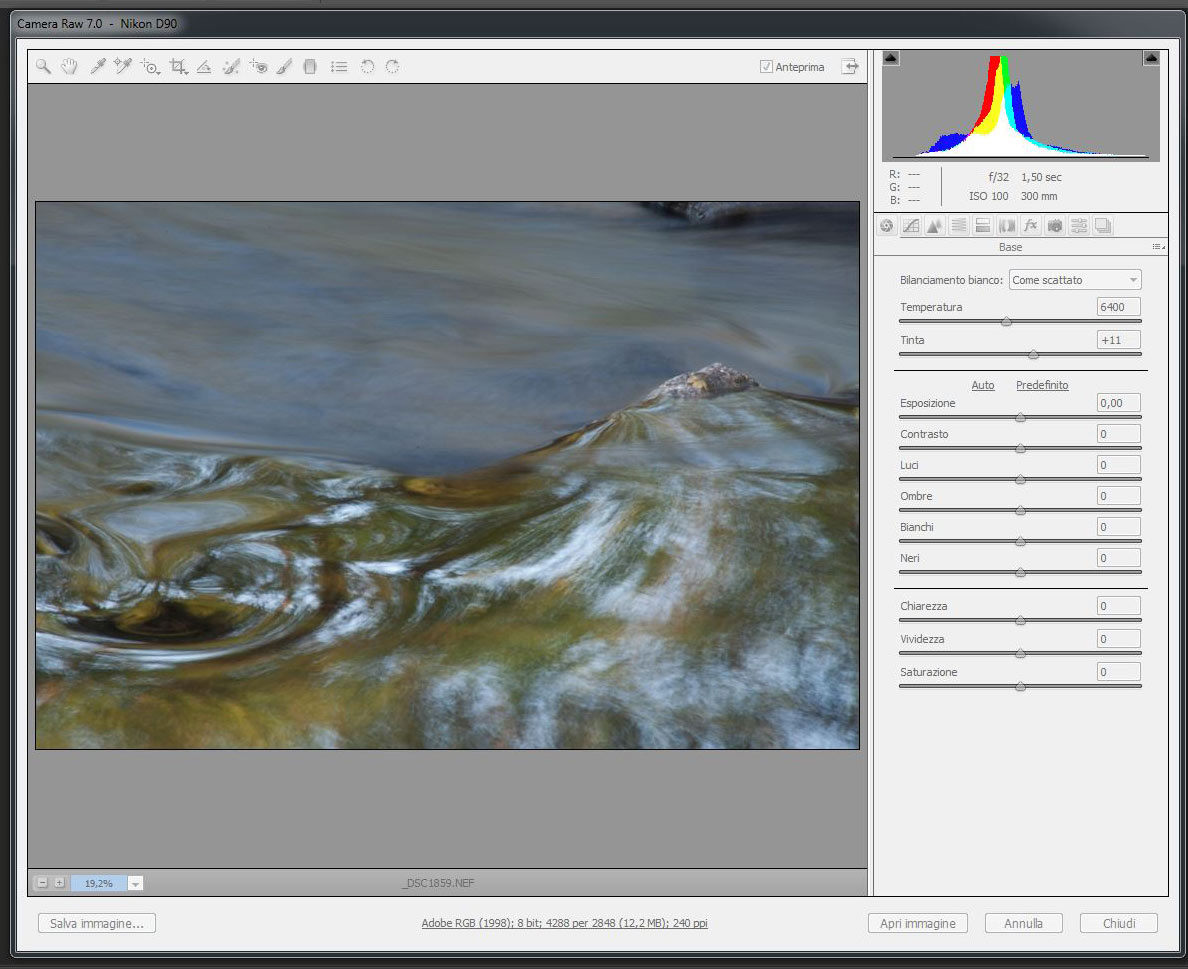Viewport: 1188px width, 969px height.
Task: Click the Auto tone link
Action: 982,385
